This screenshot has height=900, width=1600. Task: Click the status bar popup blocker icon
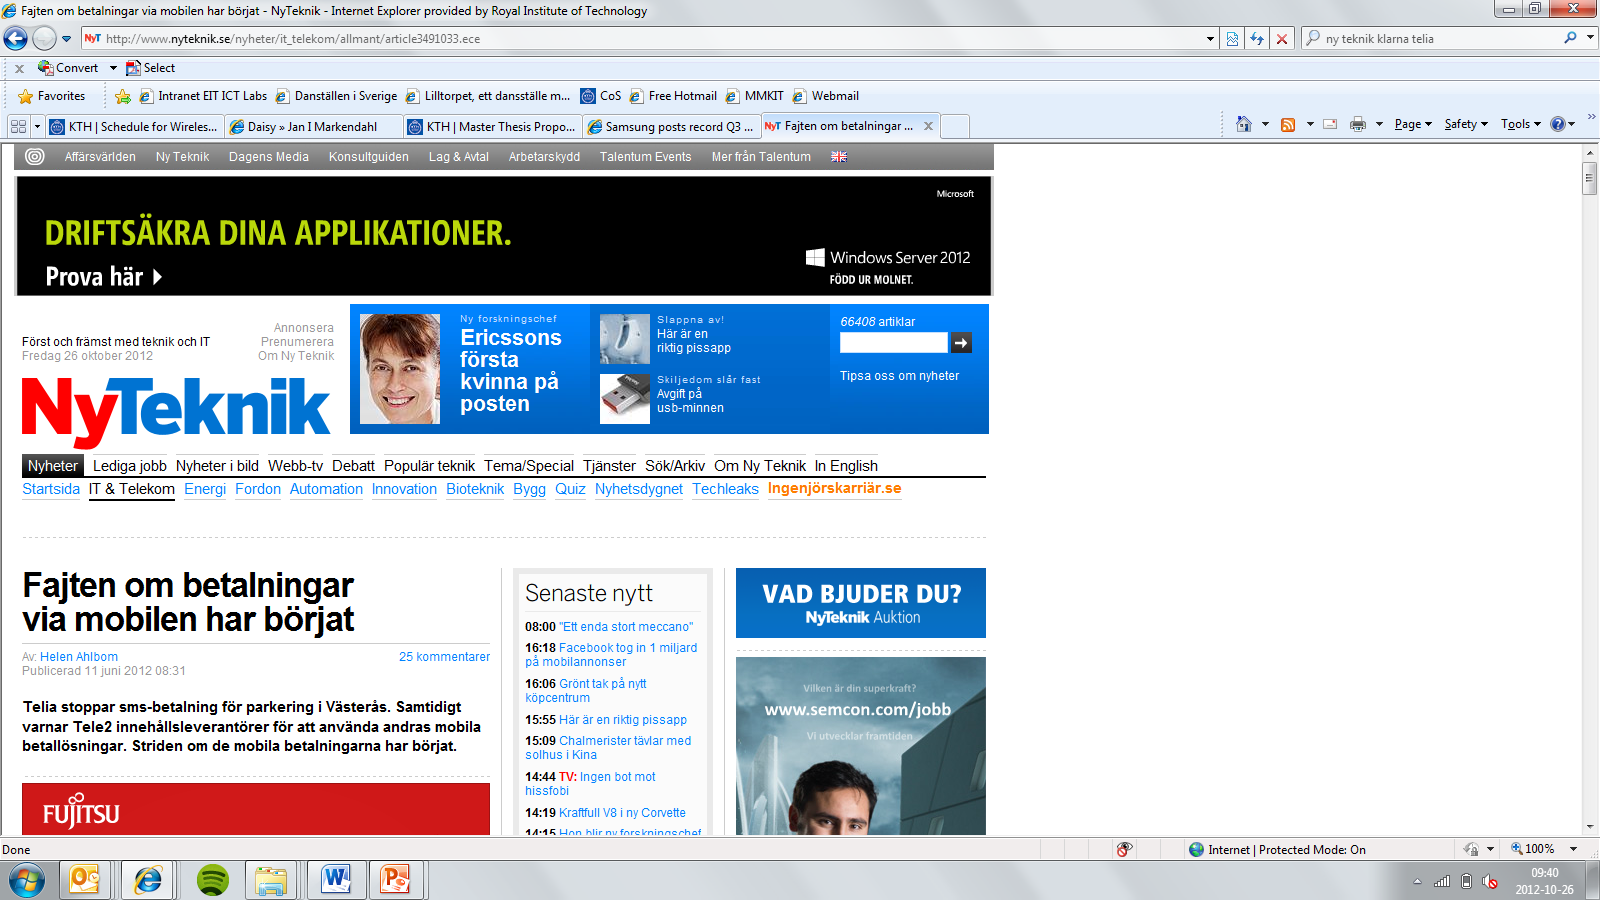tap(1124, 849)
